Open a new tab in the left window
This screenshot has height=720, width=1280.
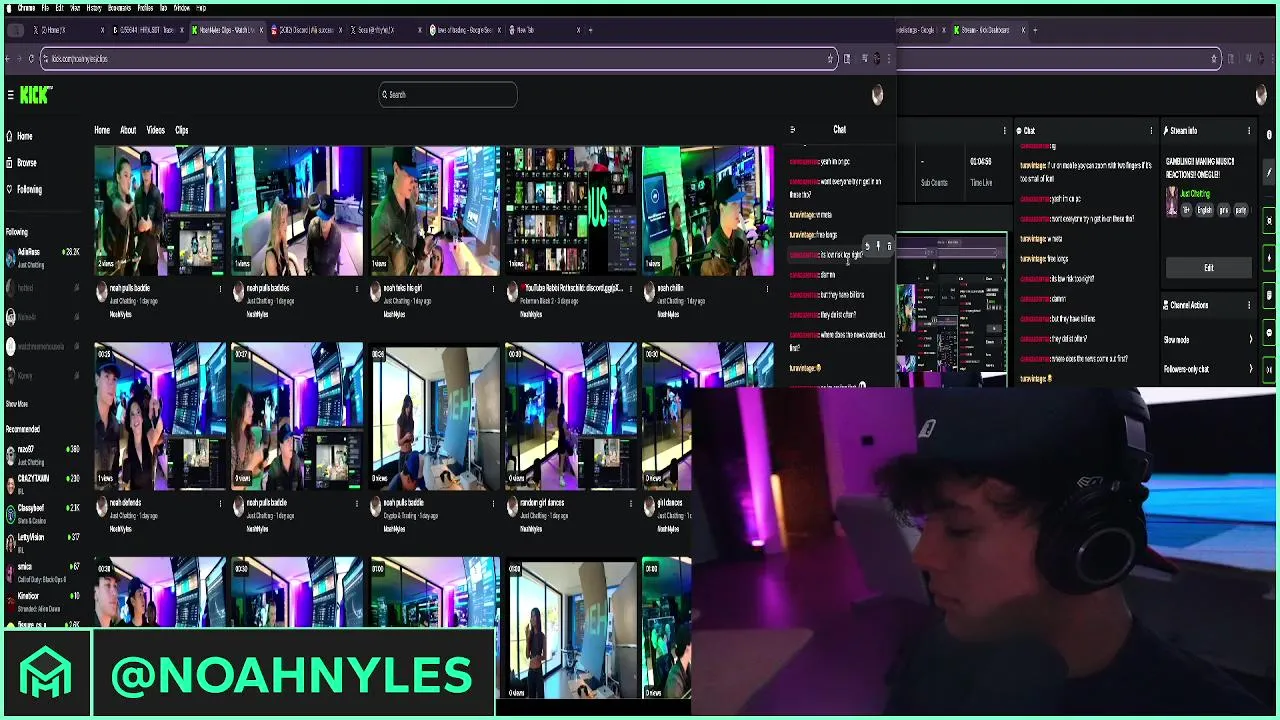(590, 30)
